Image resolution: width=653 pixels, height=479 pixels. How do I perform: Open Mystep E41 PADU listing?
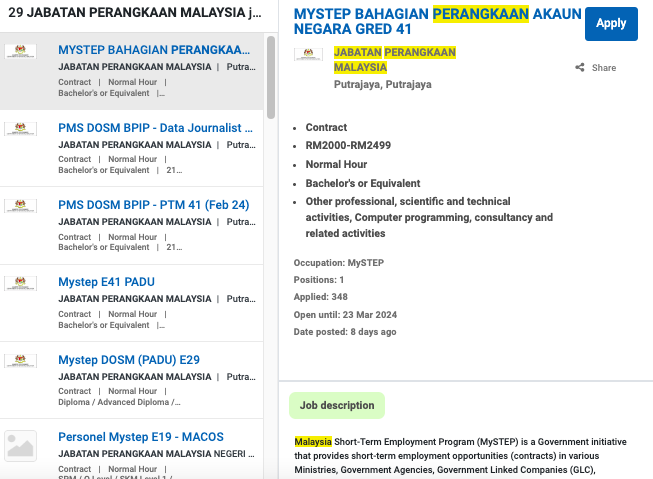(x=106, y=282)
